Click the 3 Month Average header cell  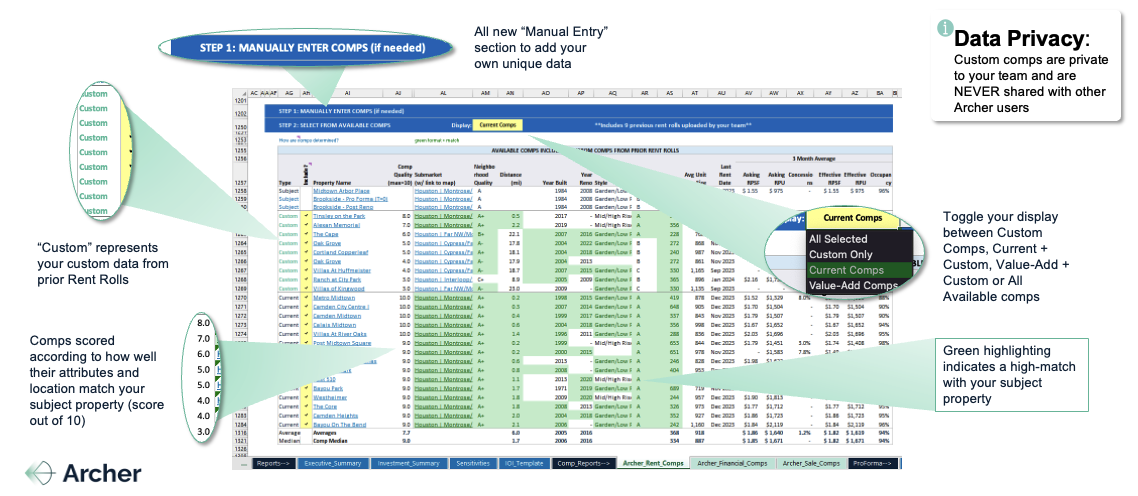[x=814, y=156]
